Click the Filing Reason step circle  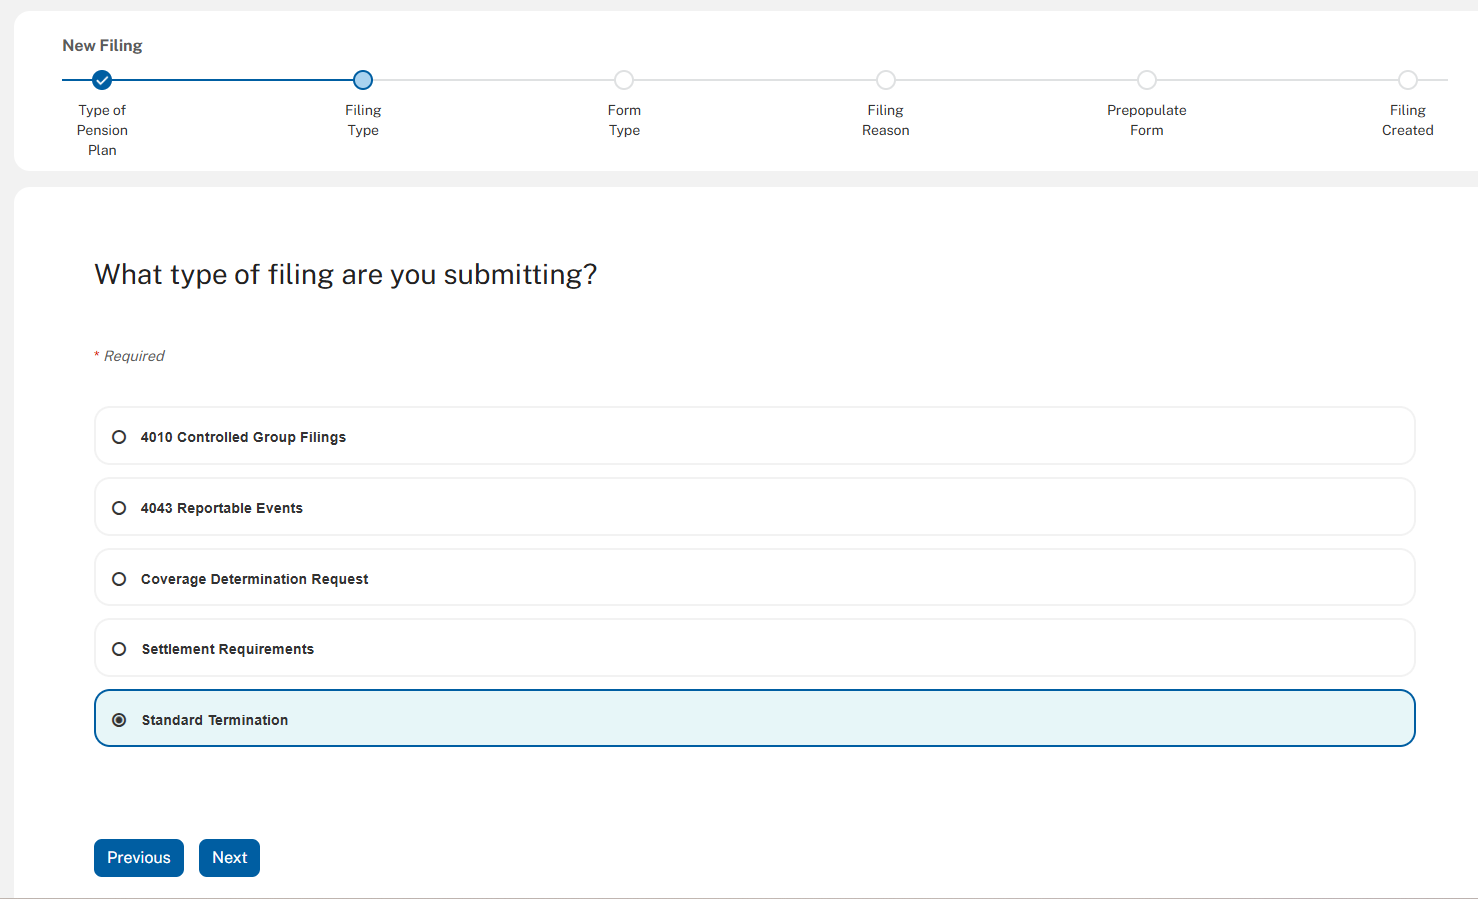[x=886, y=80]
